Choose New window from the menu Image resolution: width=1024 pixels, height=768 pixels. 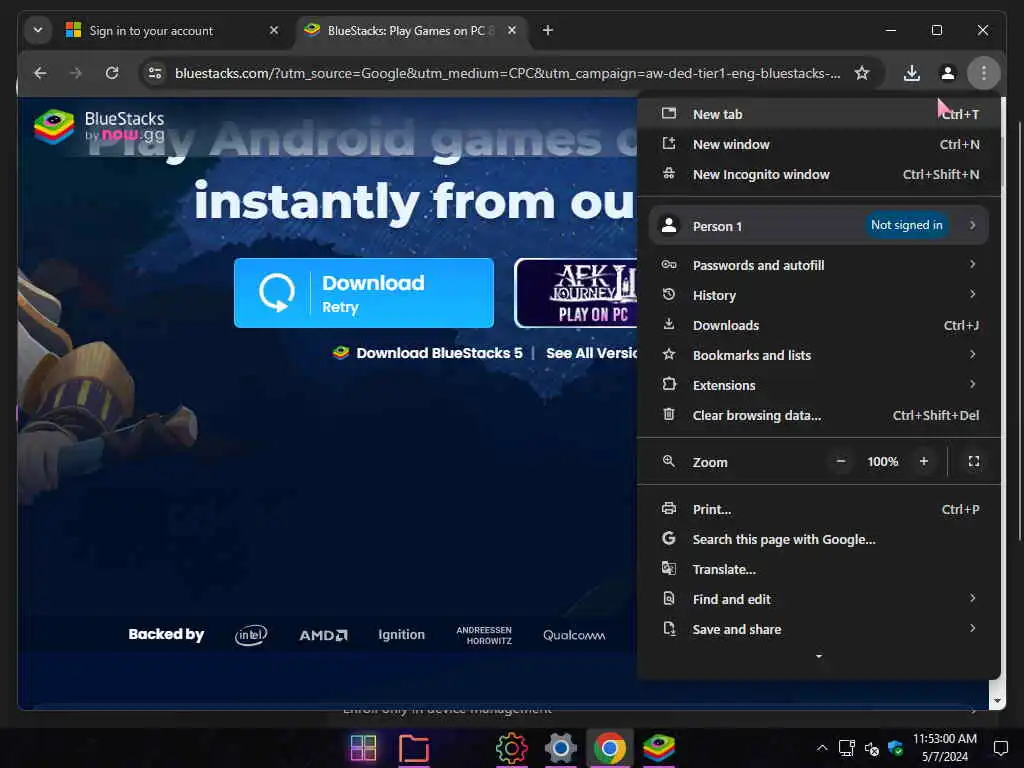(x=819, y=144)
